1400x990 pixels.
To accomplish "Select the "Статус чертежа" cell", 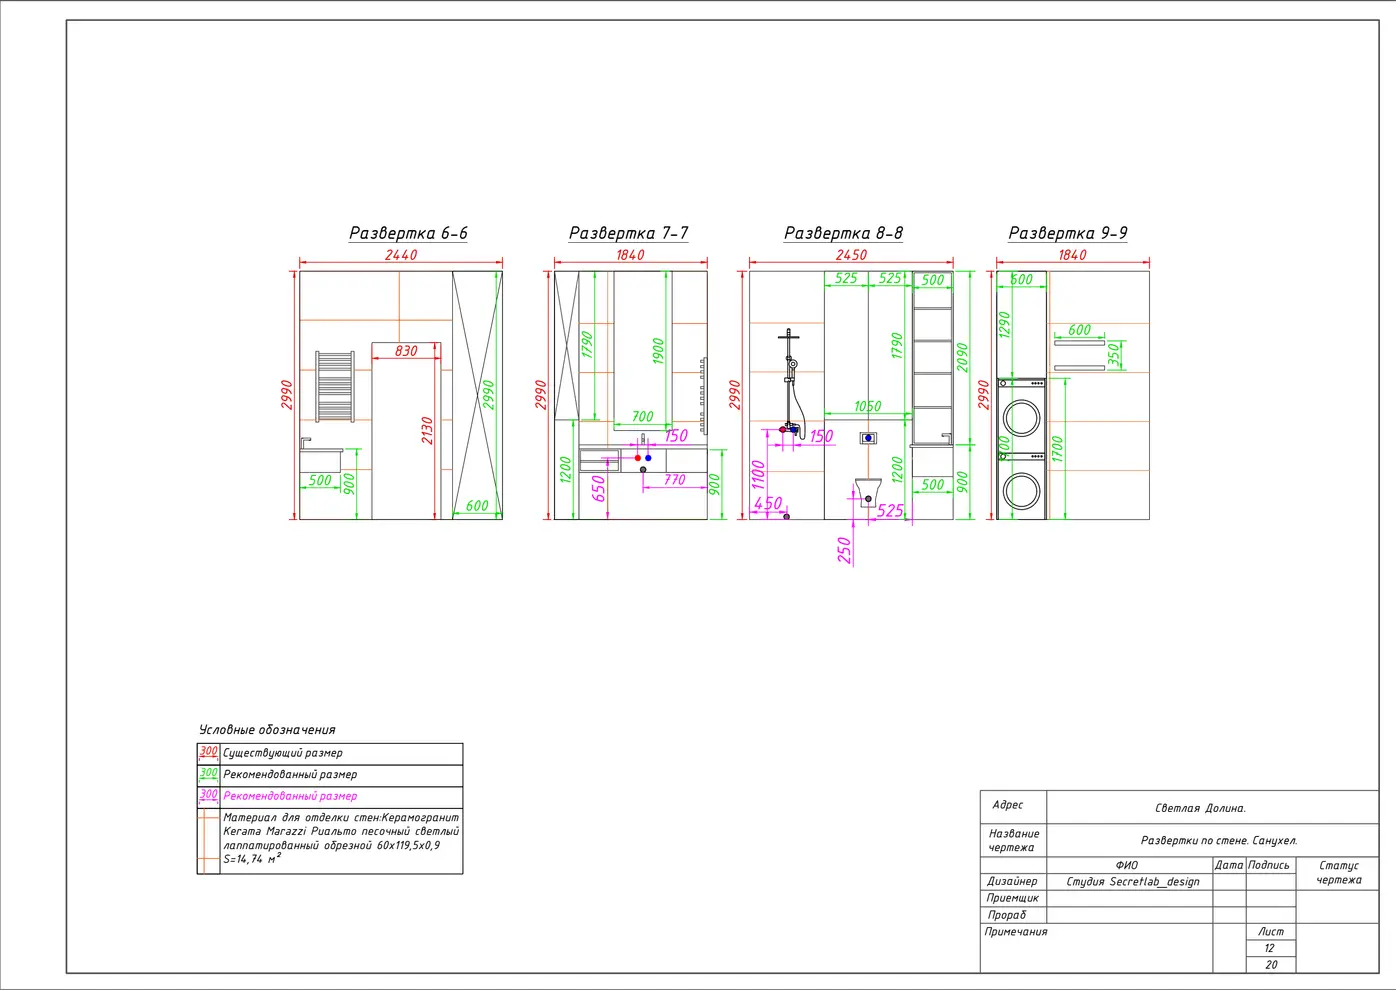I will (1338, 873).
